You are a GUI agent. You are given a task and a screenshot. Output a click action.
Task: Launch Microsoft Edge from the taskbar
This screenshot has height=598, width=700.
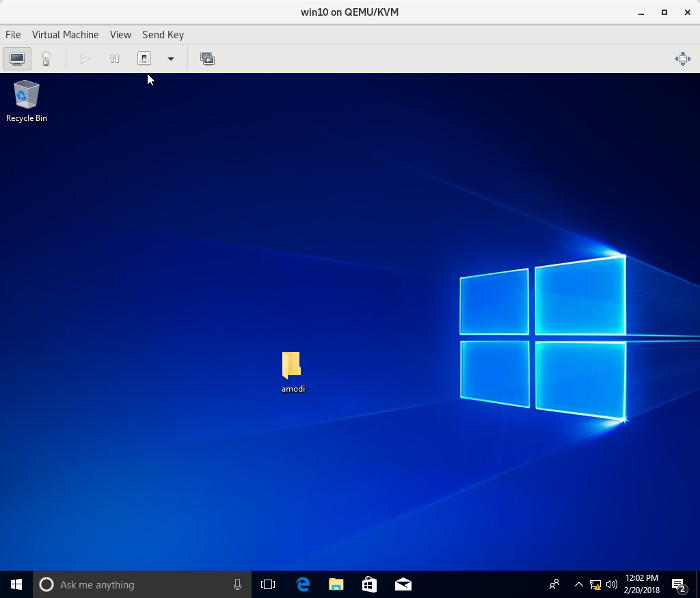pos(303,584)
